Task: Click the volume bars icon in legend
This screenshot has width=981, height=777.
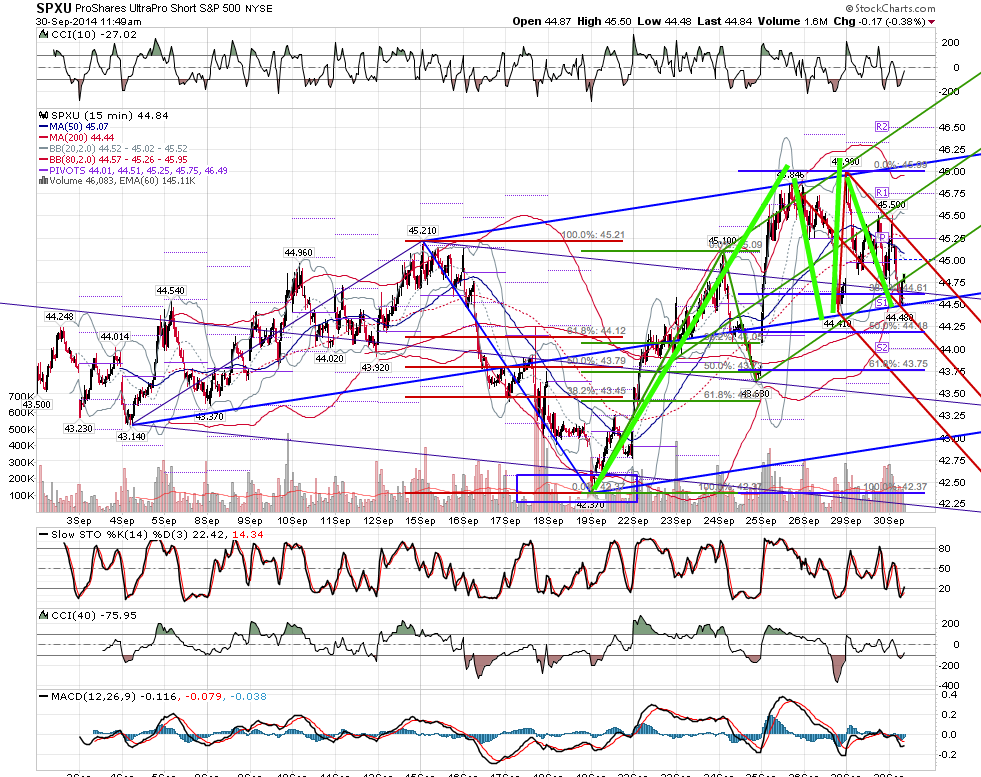Action: 43,181
